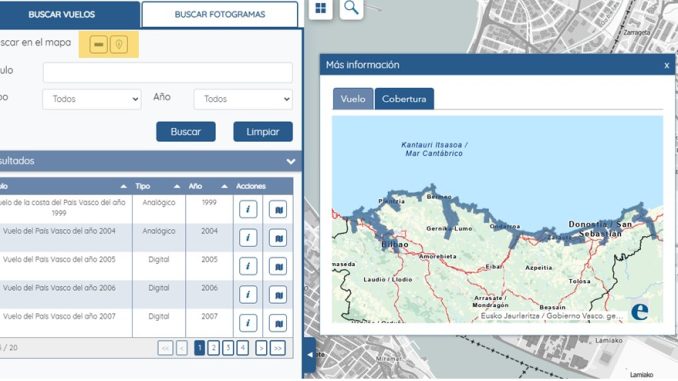Go to next results page
The width and height of the screenshot is (678, 381).
[x=261, y=348]
